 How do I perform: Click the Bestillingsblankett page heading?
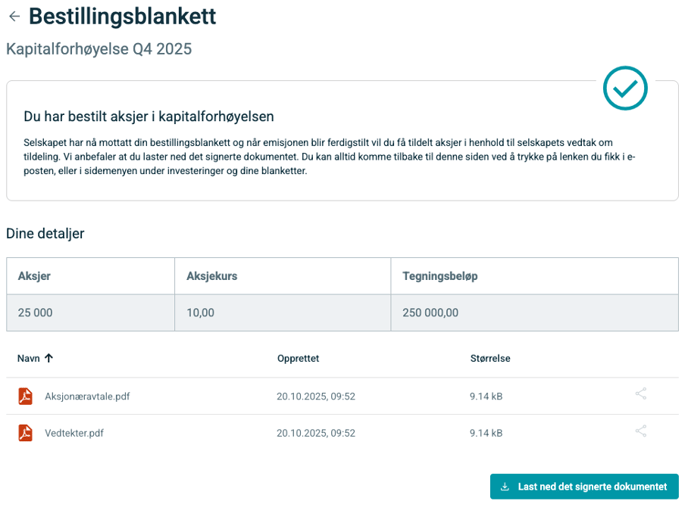122,16
